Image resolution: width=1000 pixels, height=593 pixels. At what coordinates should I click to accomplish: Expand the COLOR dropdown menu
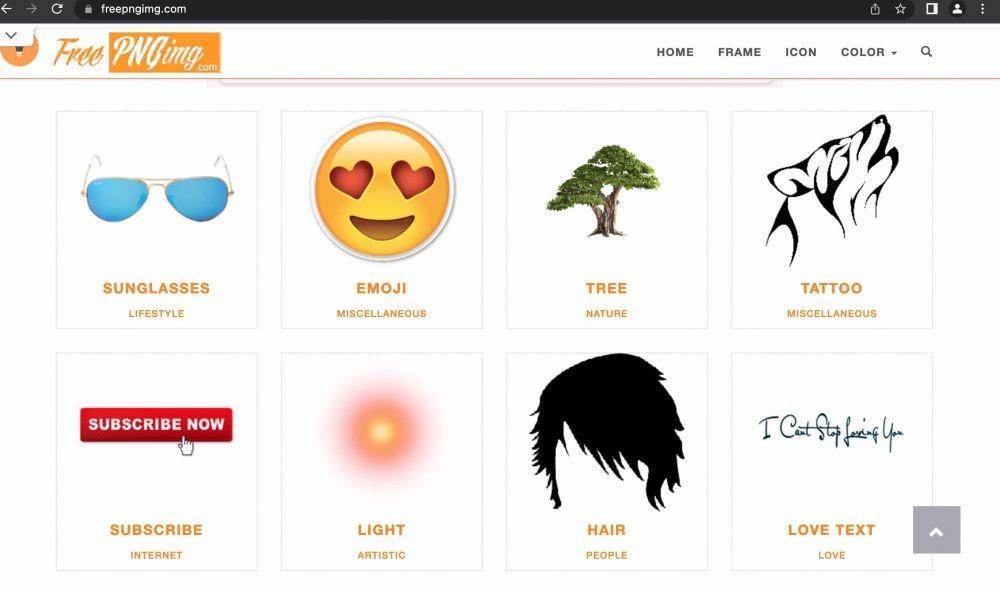click(869, 52)
